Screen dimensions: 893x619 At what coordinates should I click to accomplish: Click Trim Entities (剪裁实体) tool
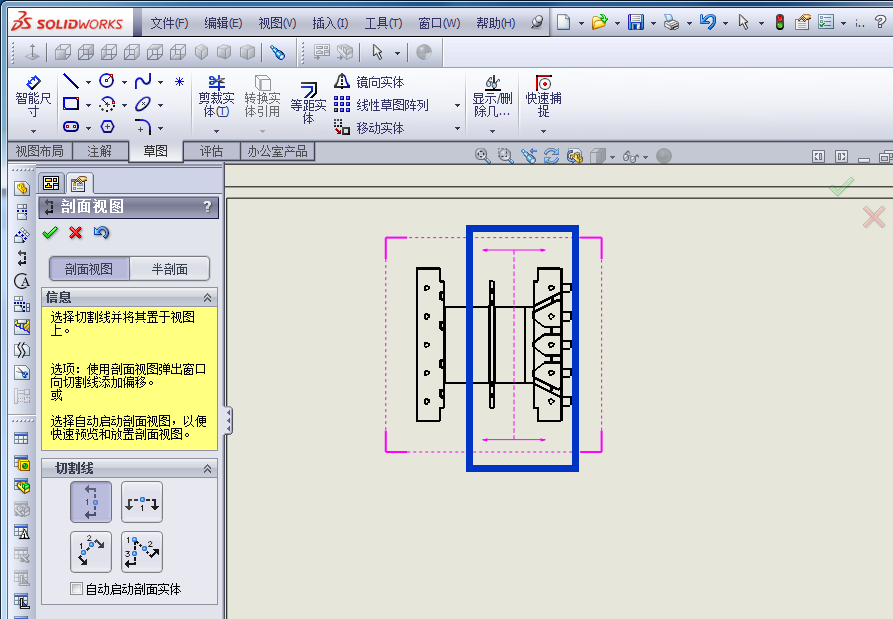(216, 96)
